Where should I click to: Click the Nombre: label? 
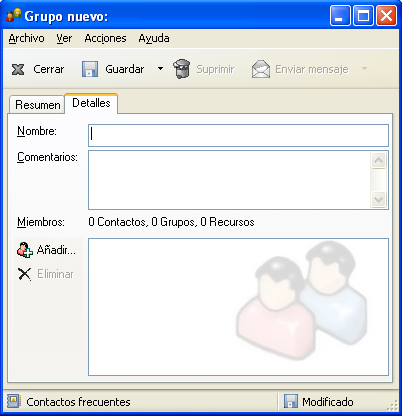(37, 131)
